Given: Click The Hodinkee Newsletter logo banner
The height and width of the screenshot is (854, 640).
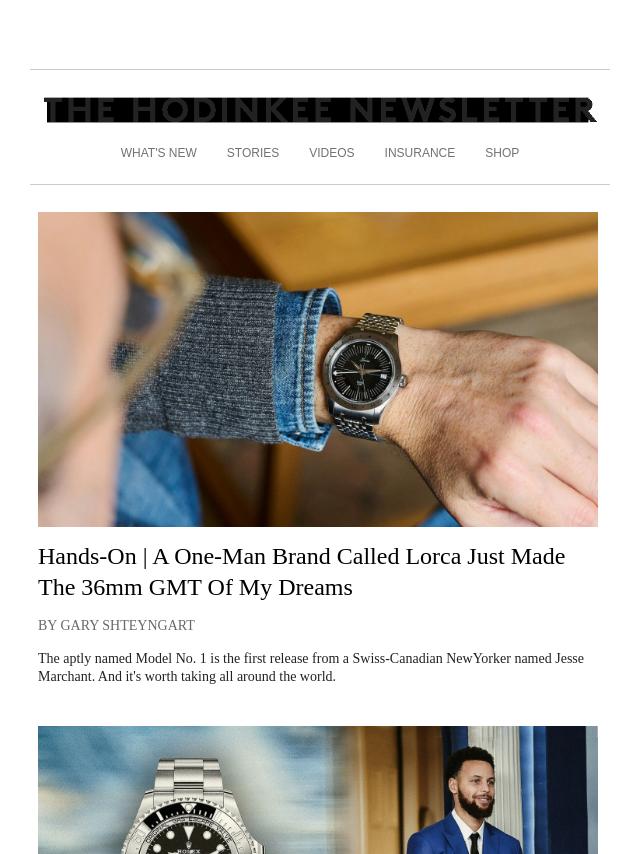Looking at the screenshot, I should pyautogui.click(x=320, y=110).
